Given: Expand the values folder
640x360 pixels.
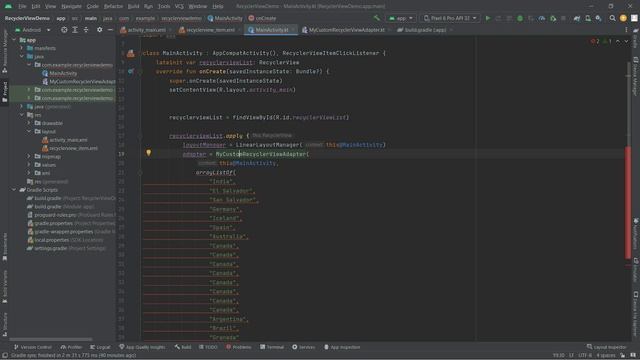Looking at the screenshot, I should tap(29, 165).
